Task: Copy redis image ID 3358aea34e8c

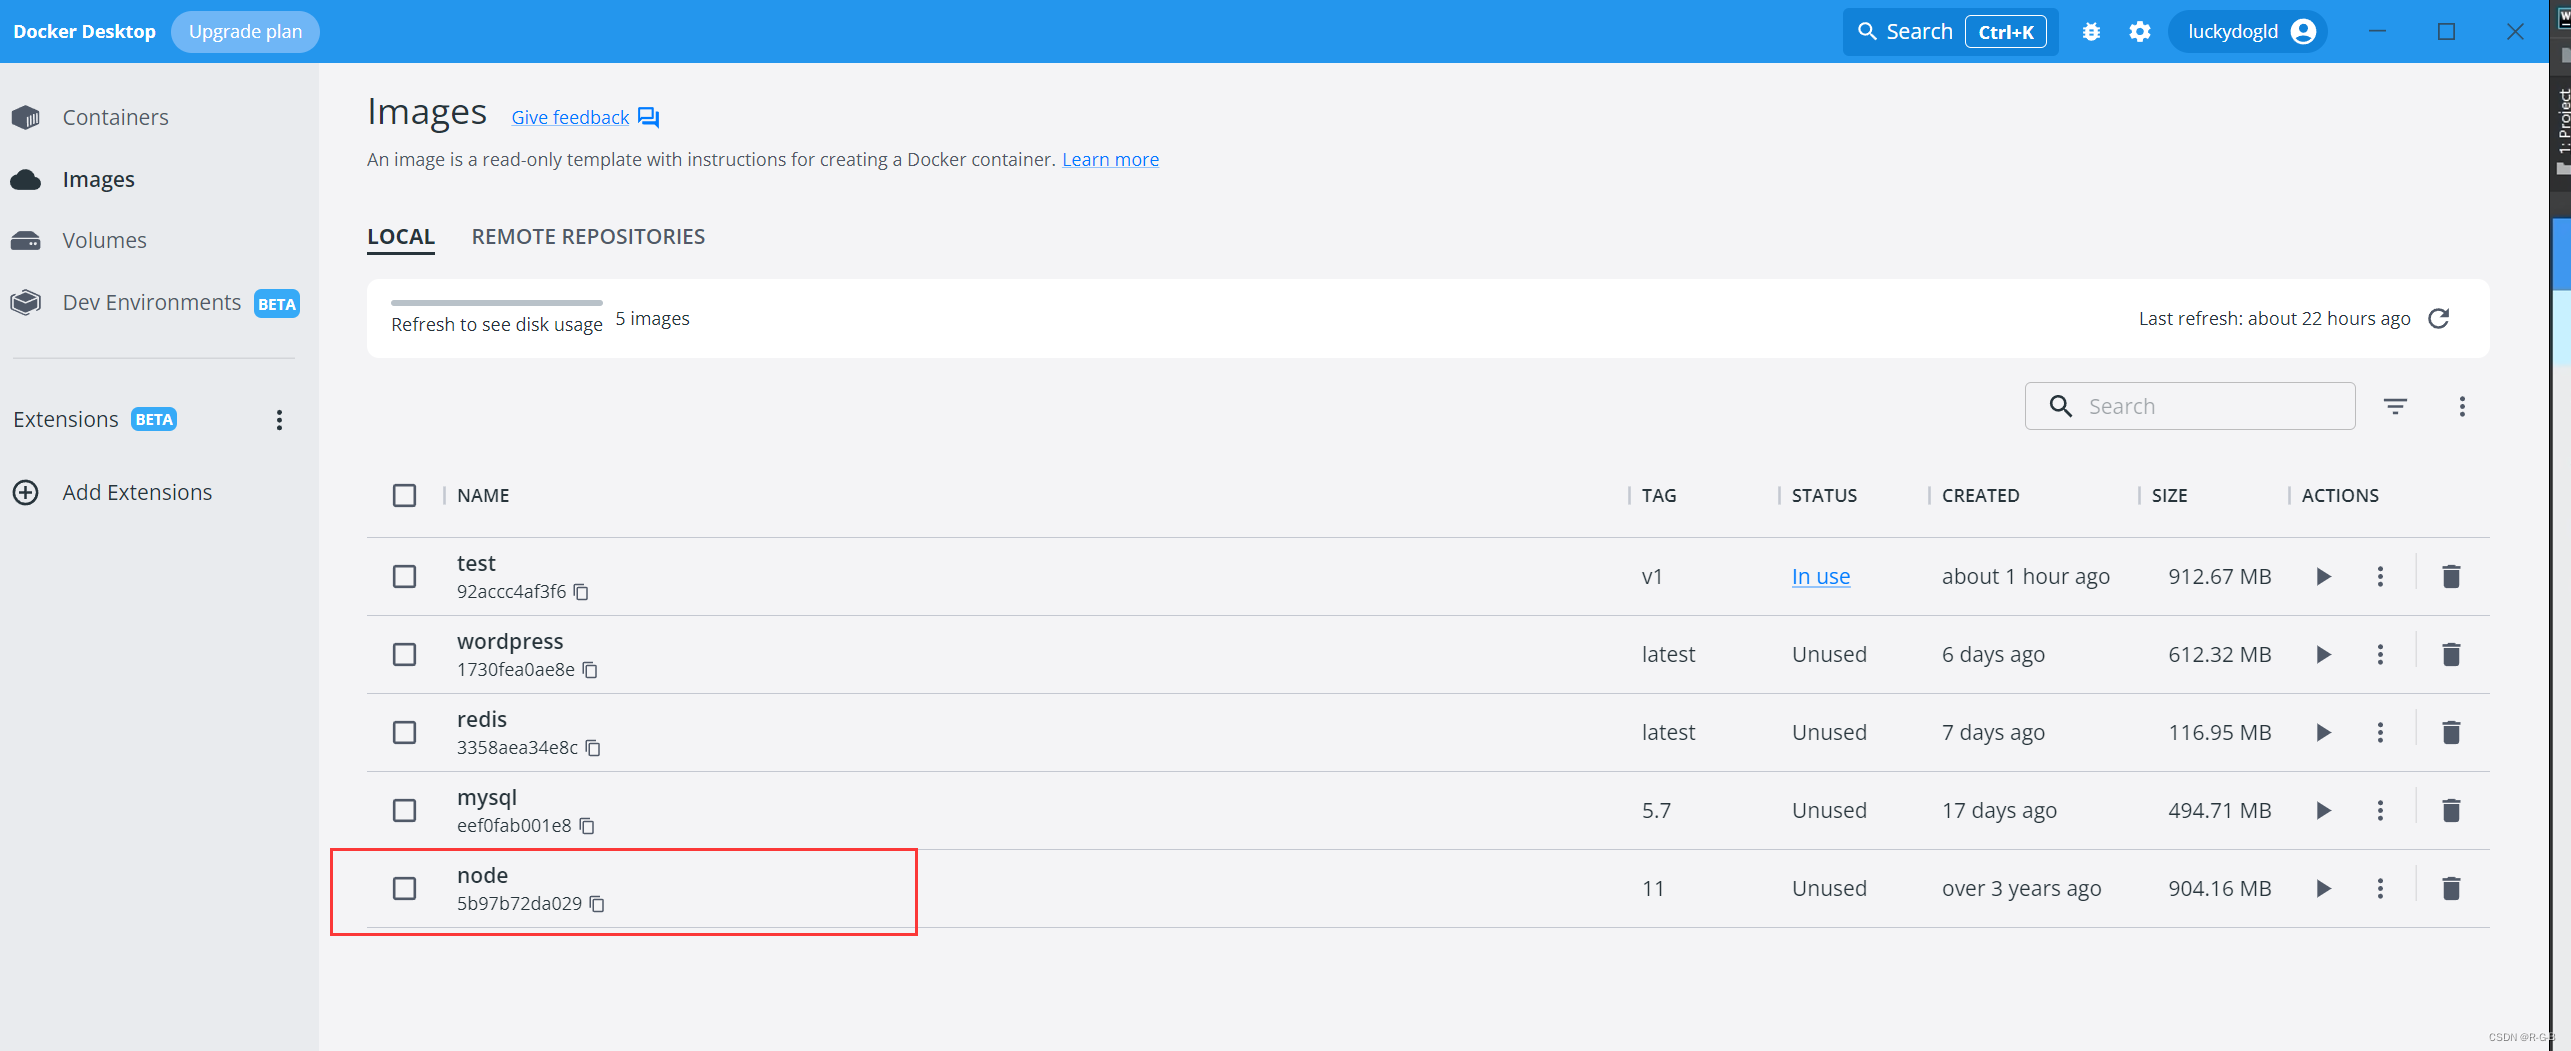Action: (x=593, y=748)
